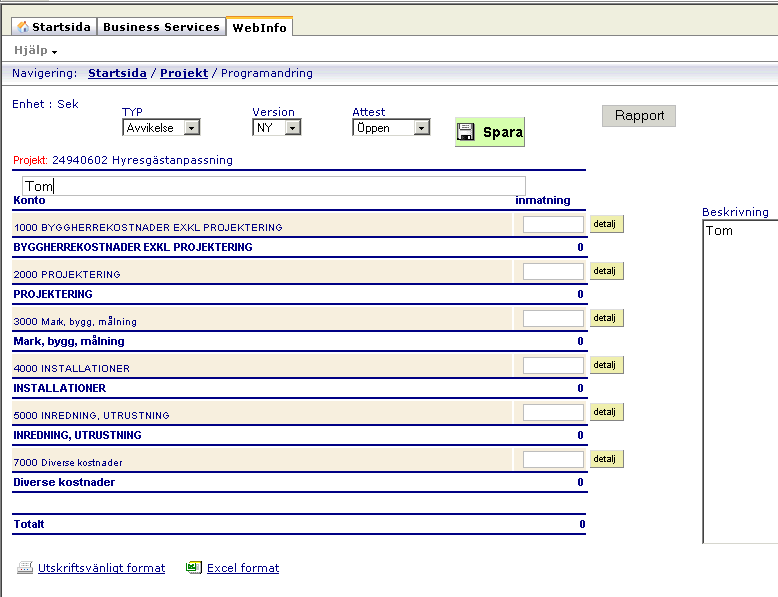This screenshot has width=778, height=597.
Task: Follow the Projekt breadcrumb link
Action: (x=184, y=73)
